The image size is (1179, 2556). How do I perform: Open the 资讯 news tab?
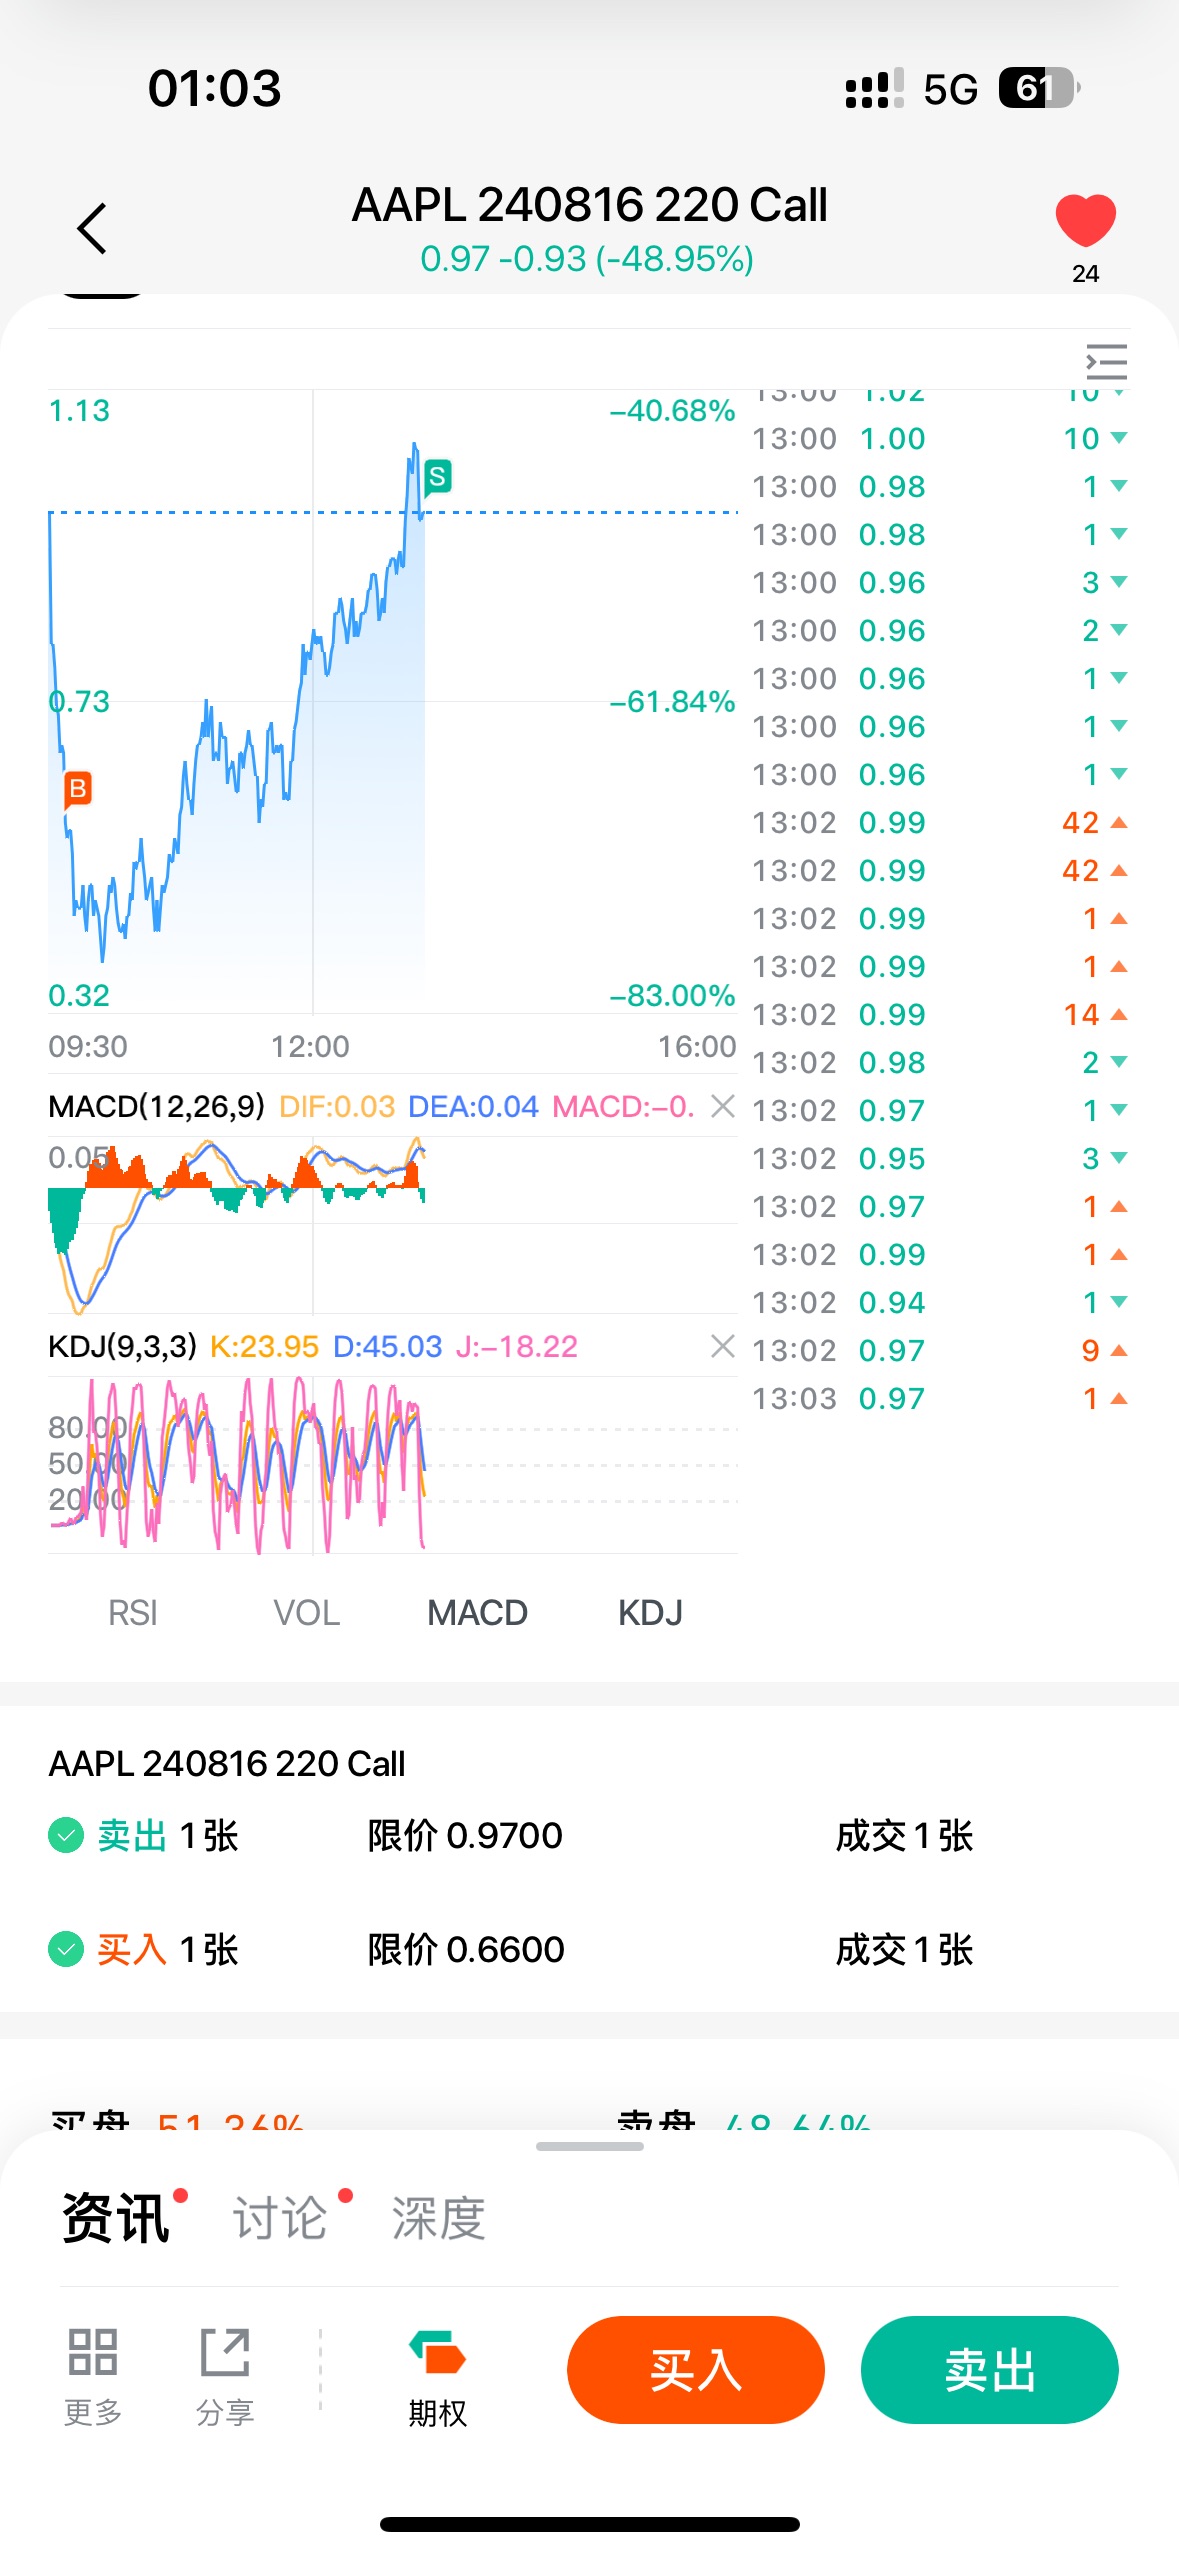[x=116, y=2218]
